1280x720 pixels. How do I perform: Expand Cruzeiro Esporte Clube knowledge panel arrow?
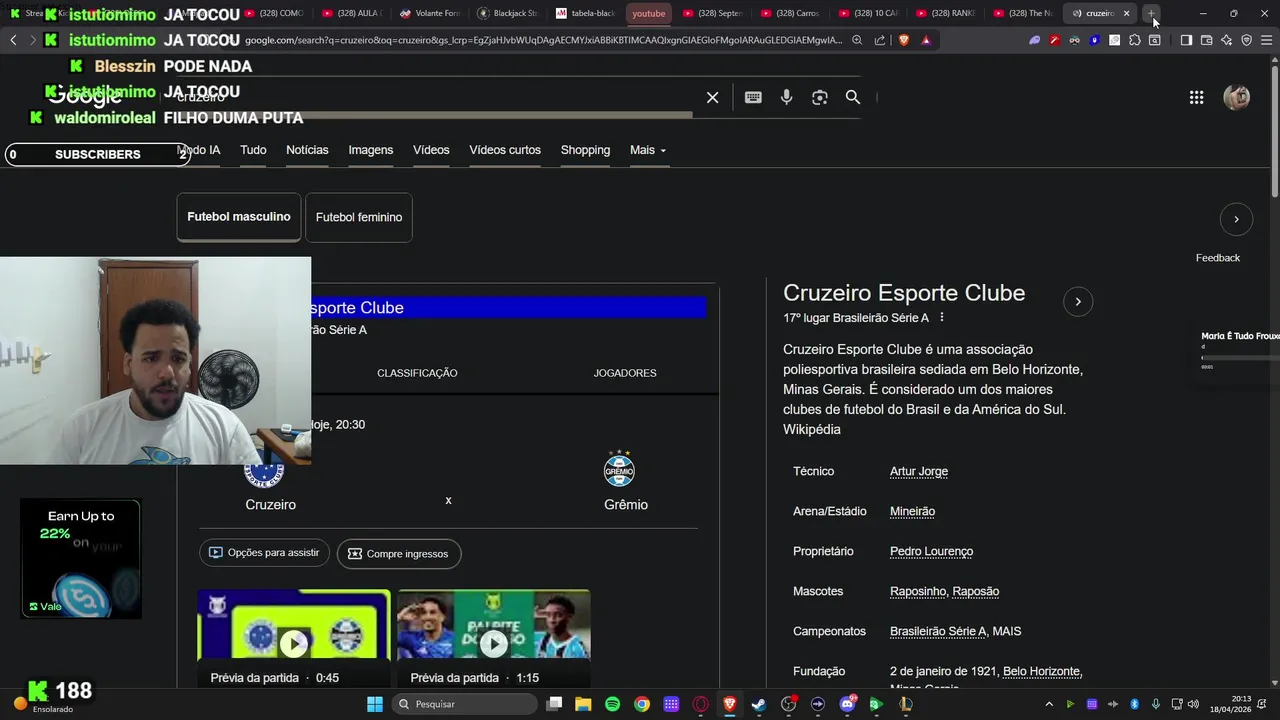[x=1078, y=301]
